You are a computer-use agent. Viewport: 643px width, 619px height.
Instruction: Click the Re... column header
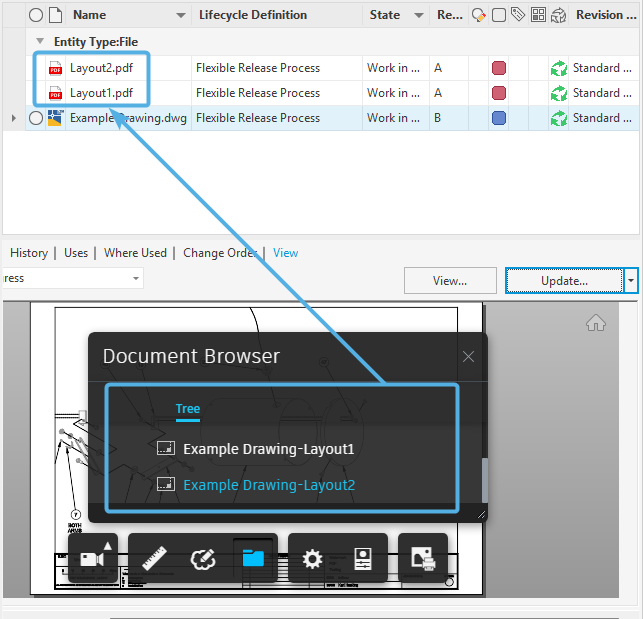click(x=449, y=15)
